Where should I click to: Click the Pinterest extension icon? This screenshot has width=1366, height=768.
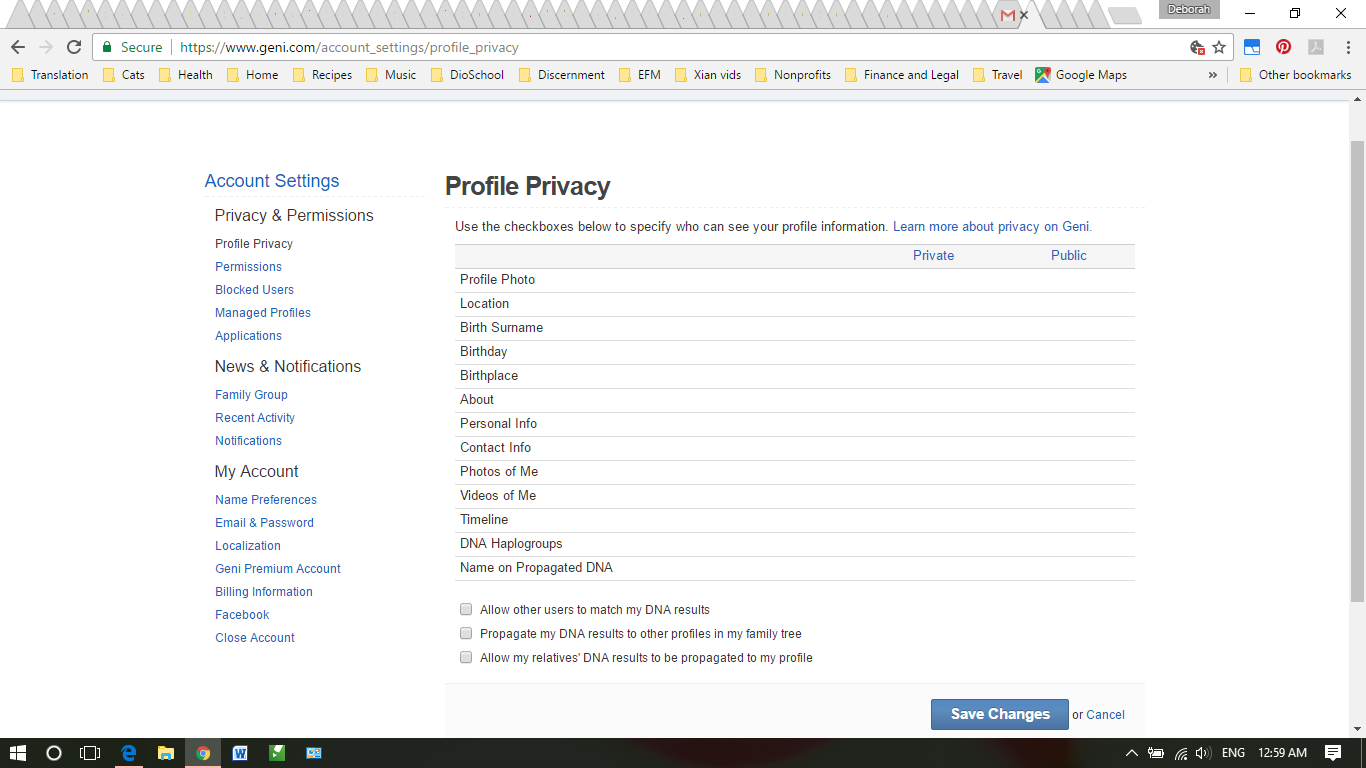coord(1283,47)
